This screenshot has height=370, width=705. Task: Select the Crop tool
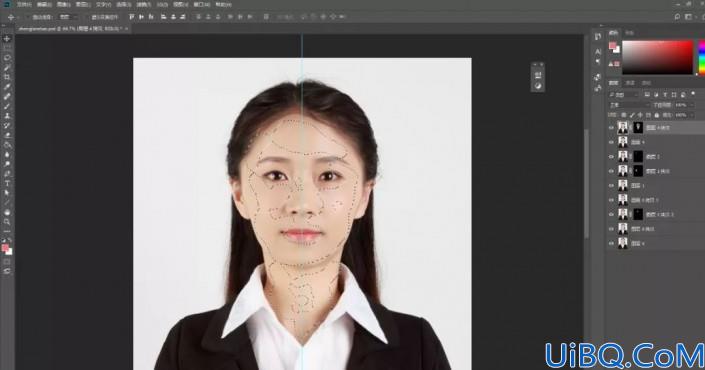(x=7, y=77)
